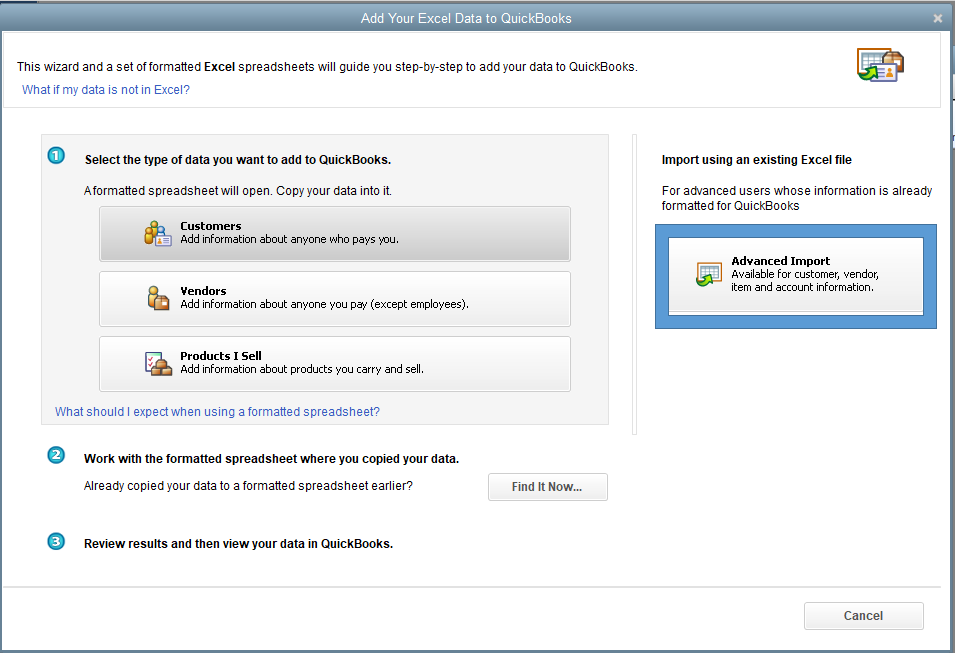Open the formatted spreadsheet expectations help link
This screenshot has height=653, width=955.
217,412
